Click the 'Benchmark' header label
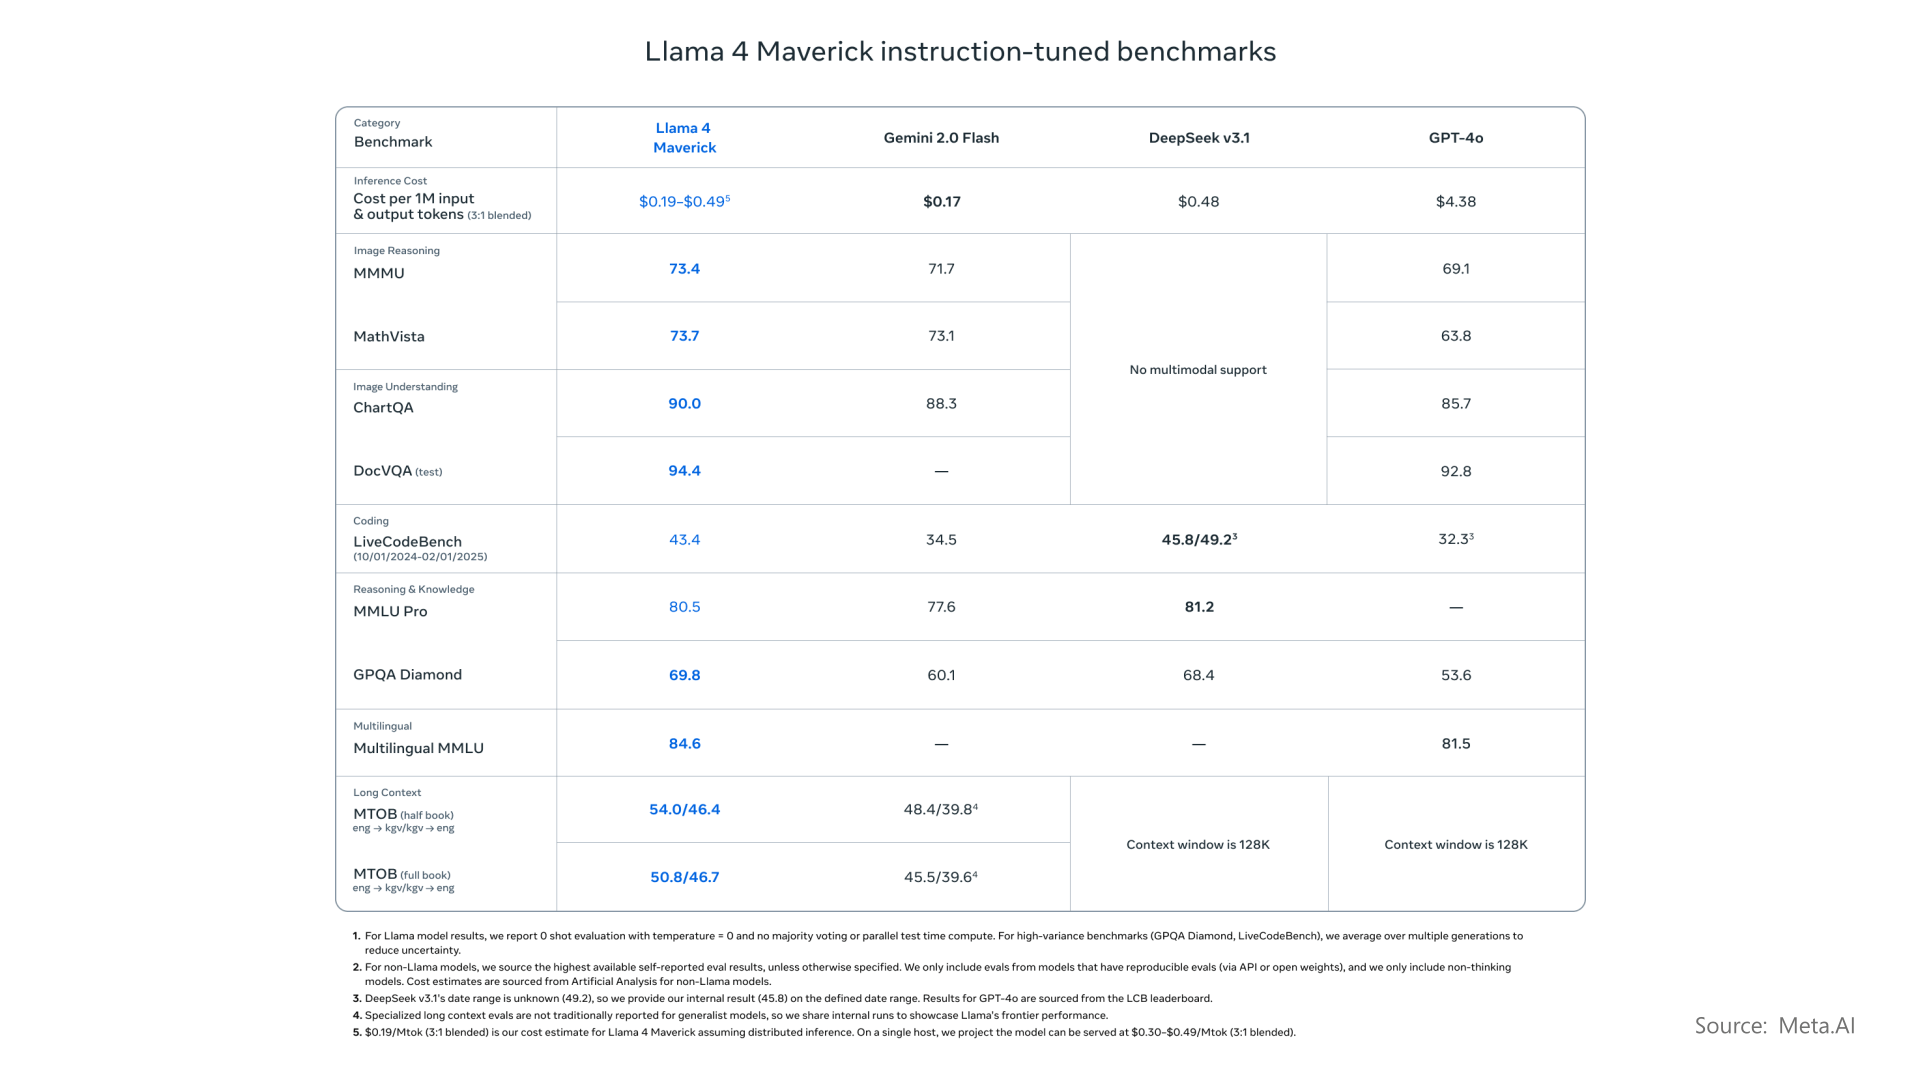This screenshot has width=1920, height=1080. click(393, 142)
